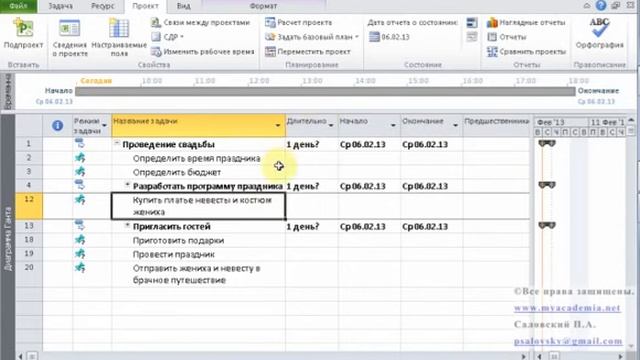Select task Отправить жениха и невесту

pyautogui.click(x=196, y=274)
